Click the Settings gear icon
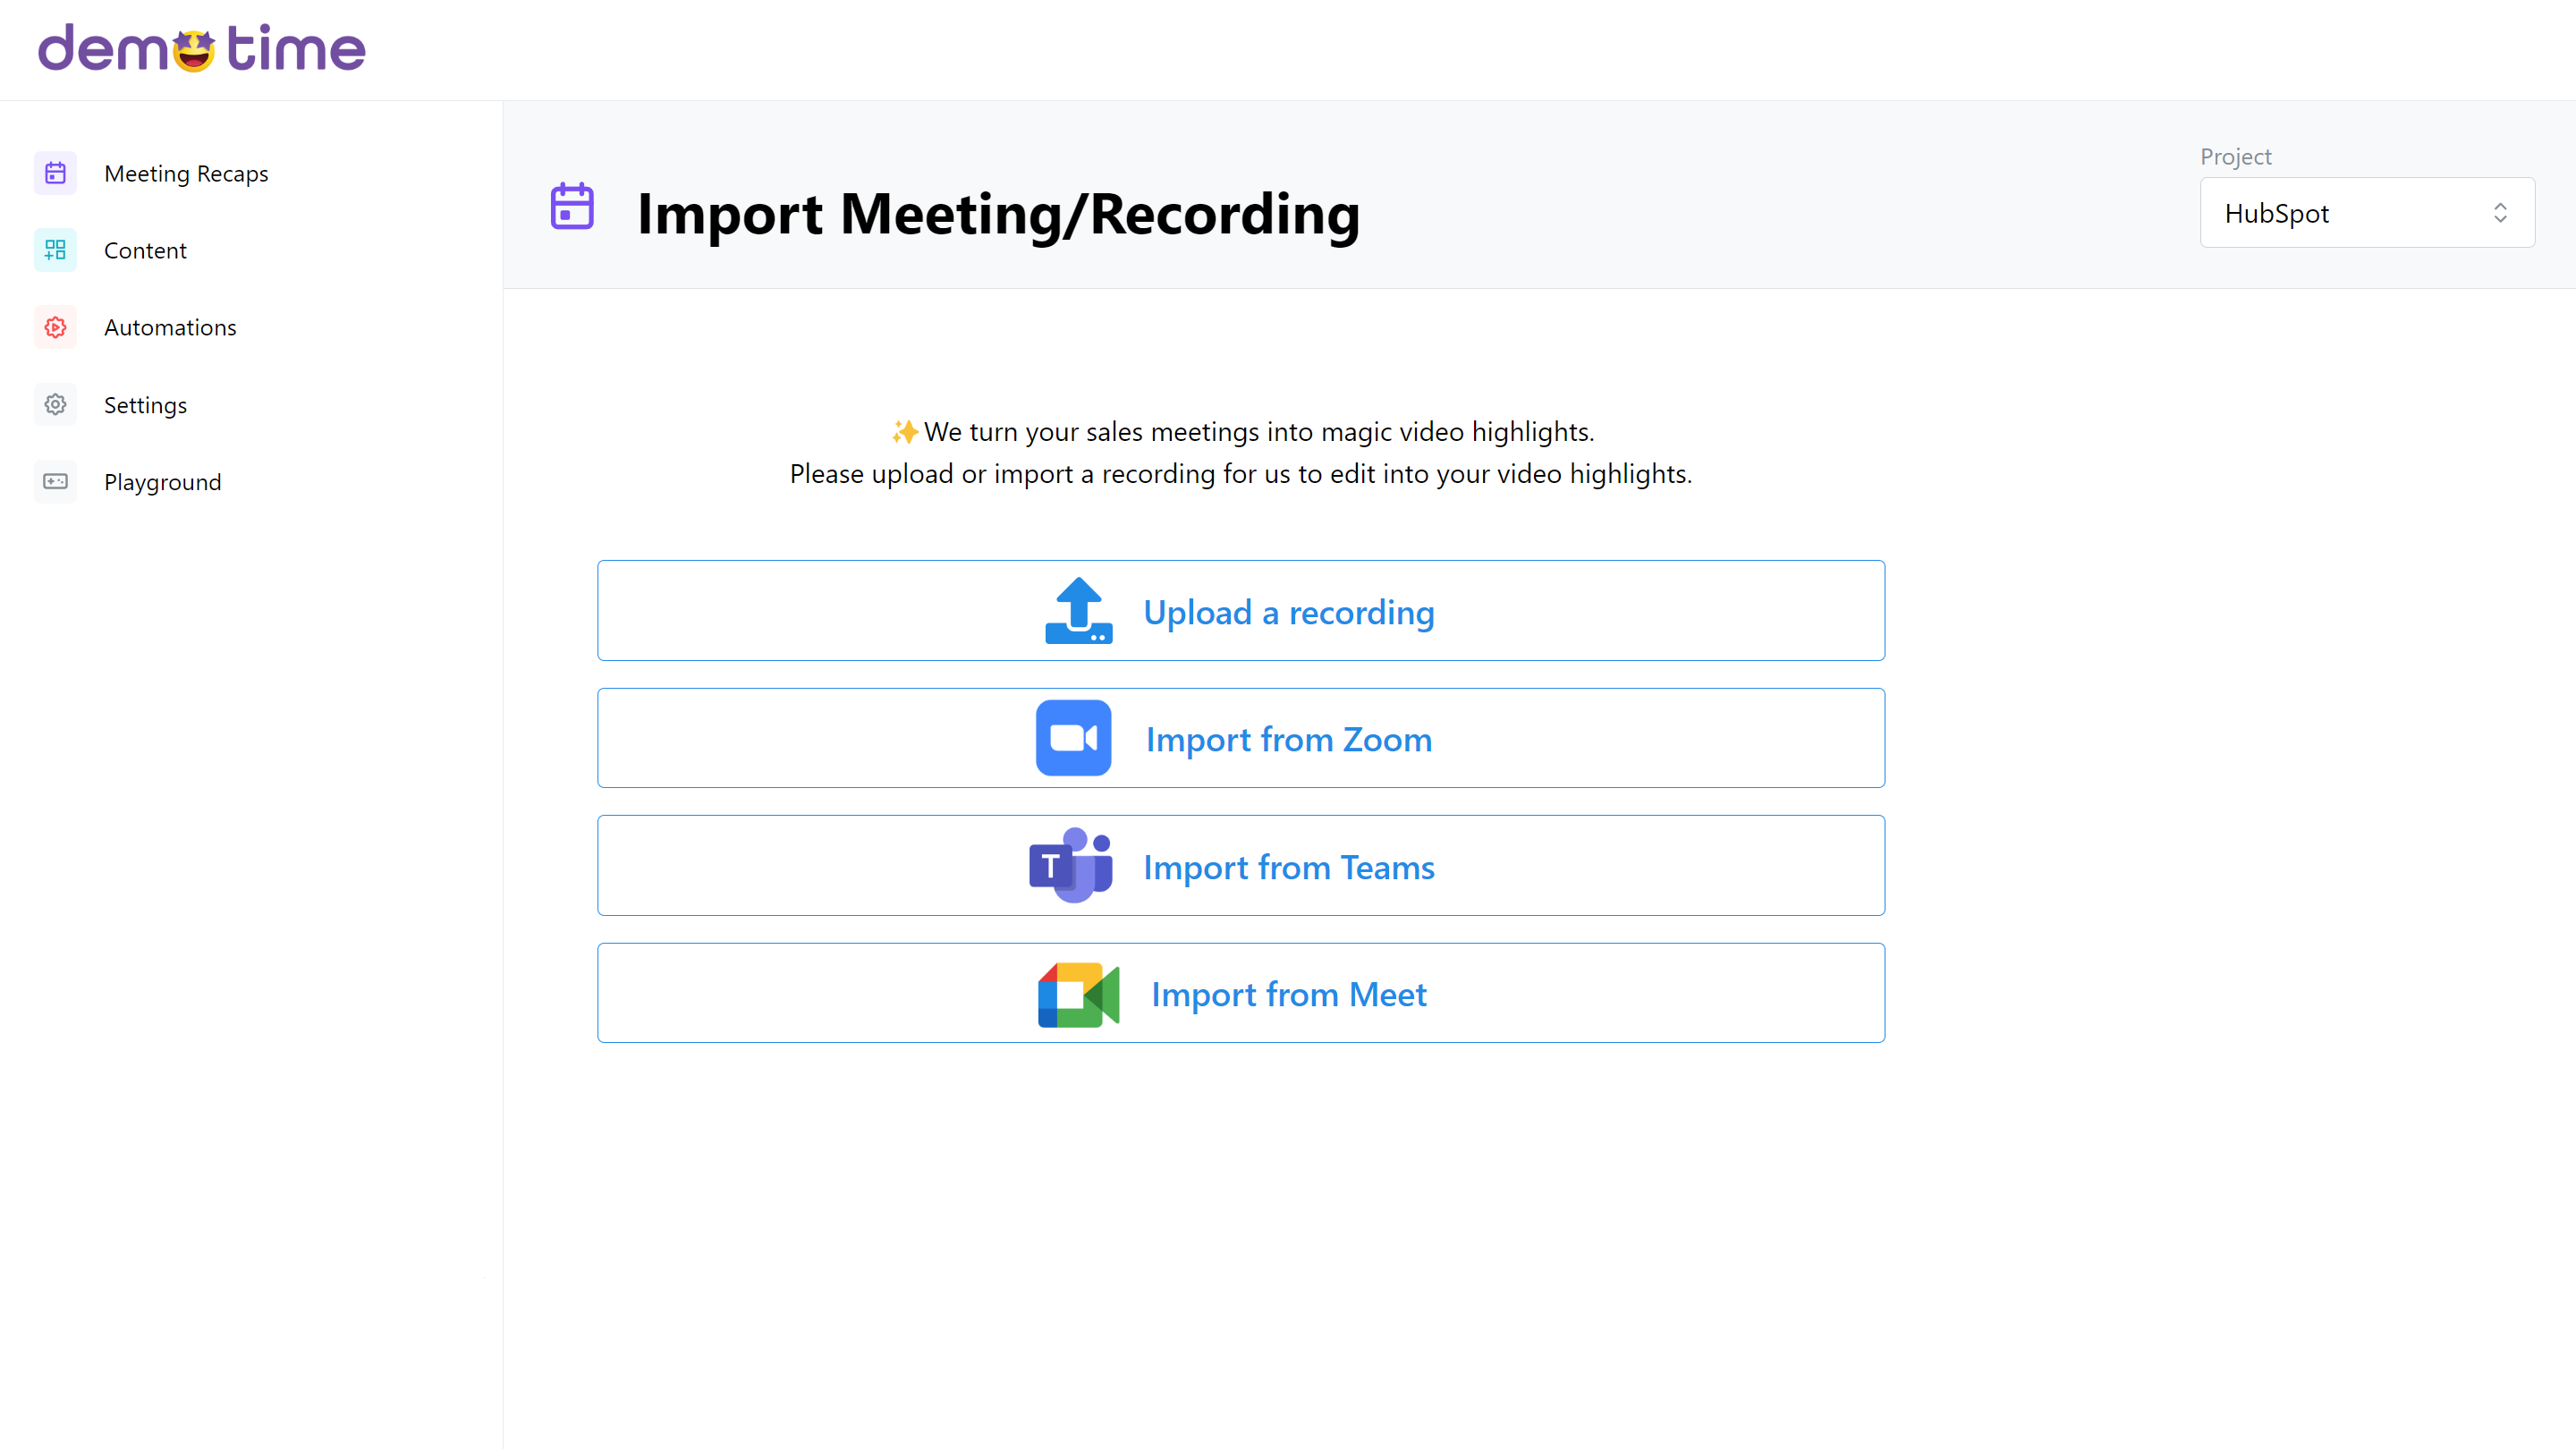2576x1449 pixels. [55, 404]
